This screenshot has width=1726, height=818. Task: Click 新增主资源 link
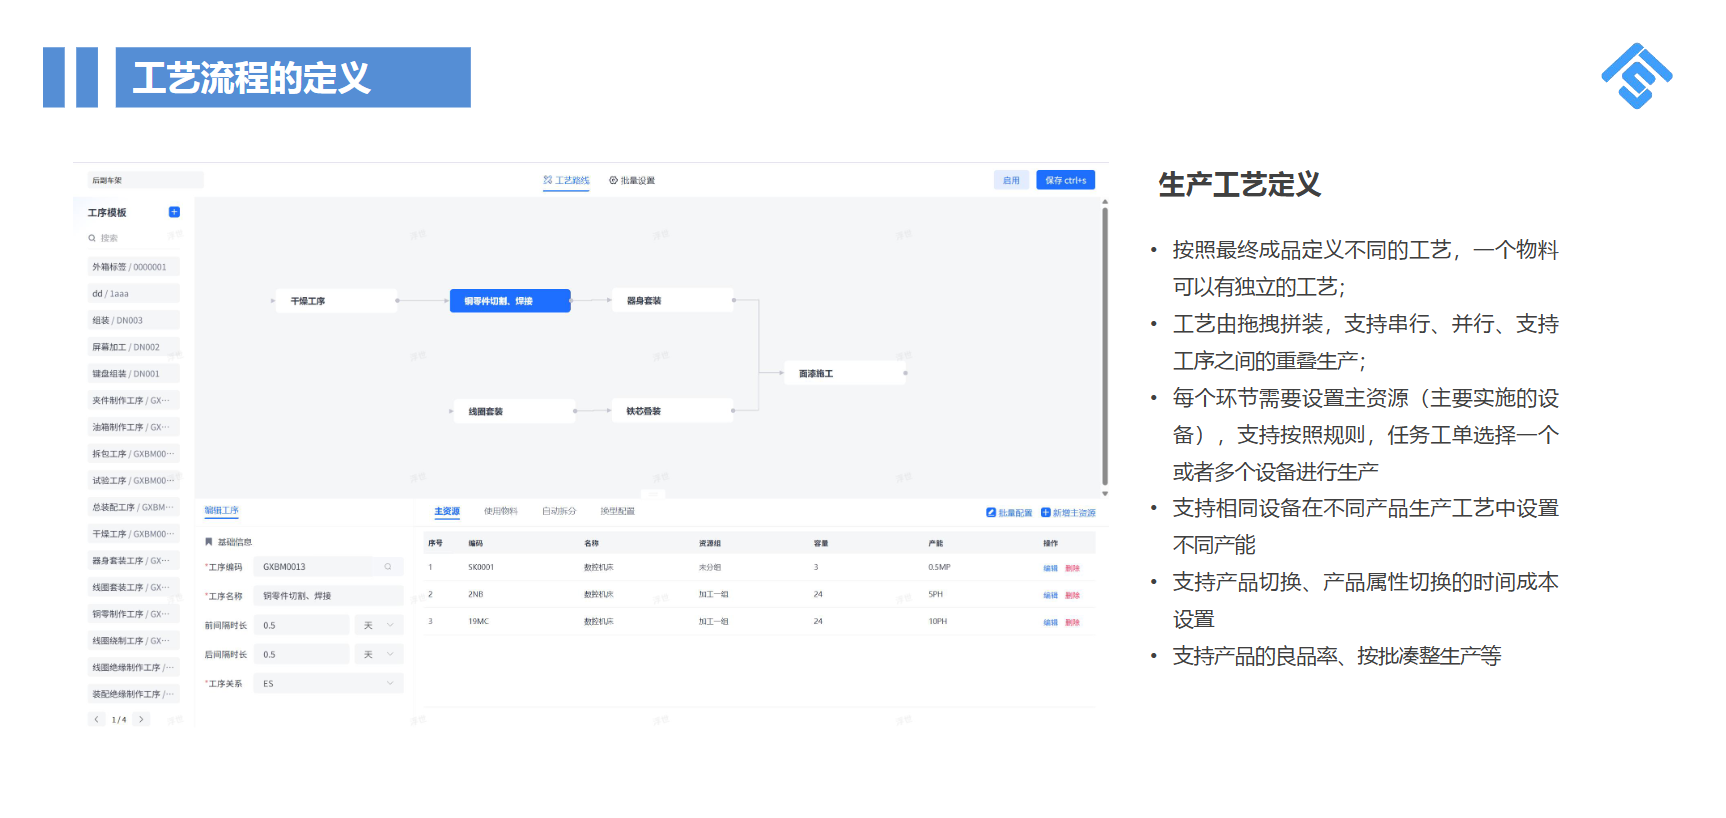1068,512
